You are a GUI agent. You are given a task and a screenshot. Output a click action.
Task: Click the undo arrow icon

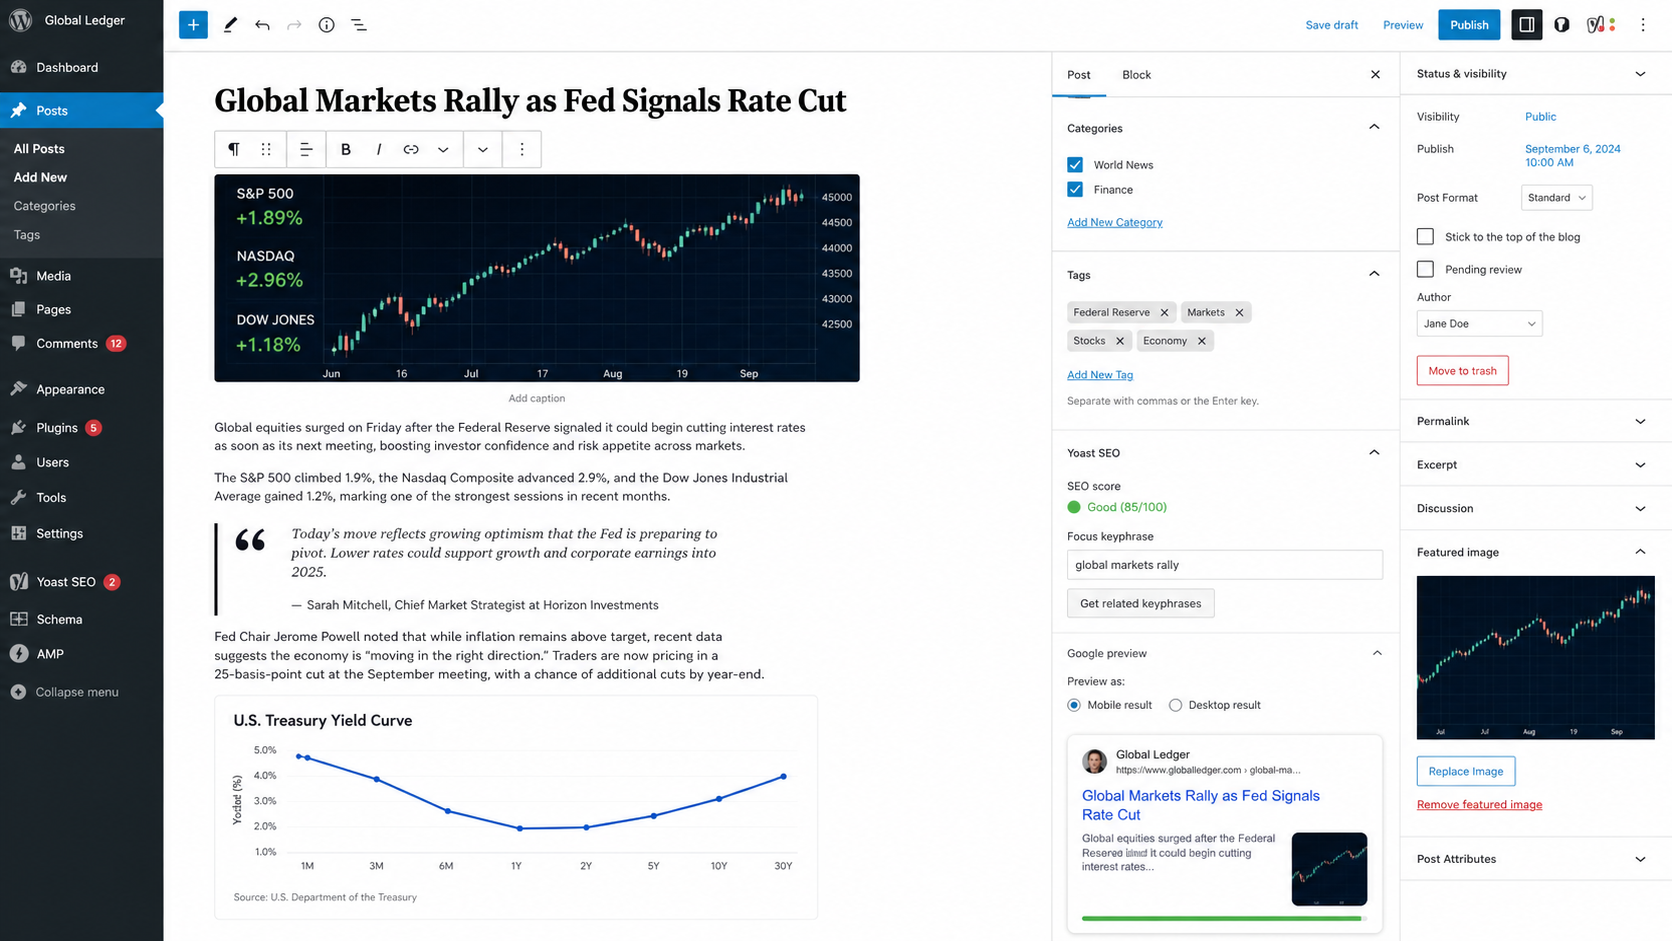tap(262, 25)
